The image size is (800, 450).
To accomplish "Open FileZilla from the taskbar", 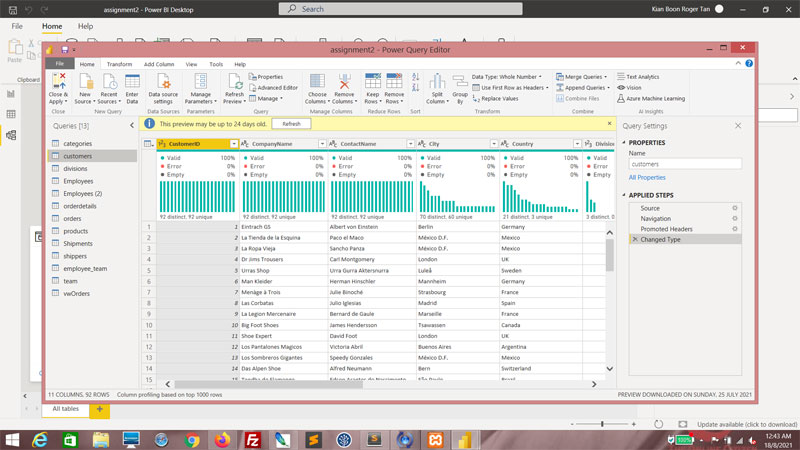I will pos(253,439).
